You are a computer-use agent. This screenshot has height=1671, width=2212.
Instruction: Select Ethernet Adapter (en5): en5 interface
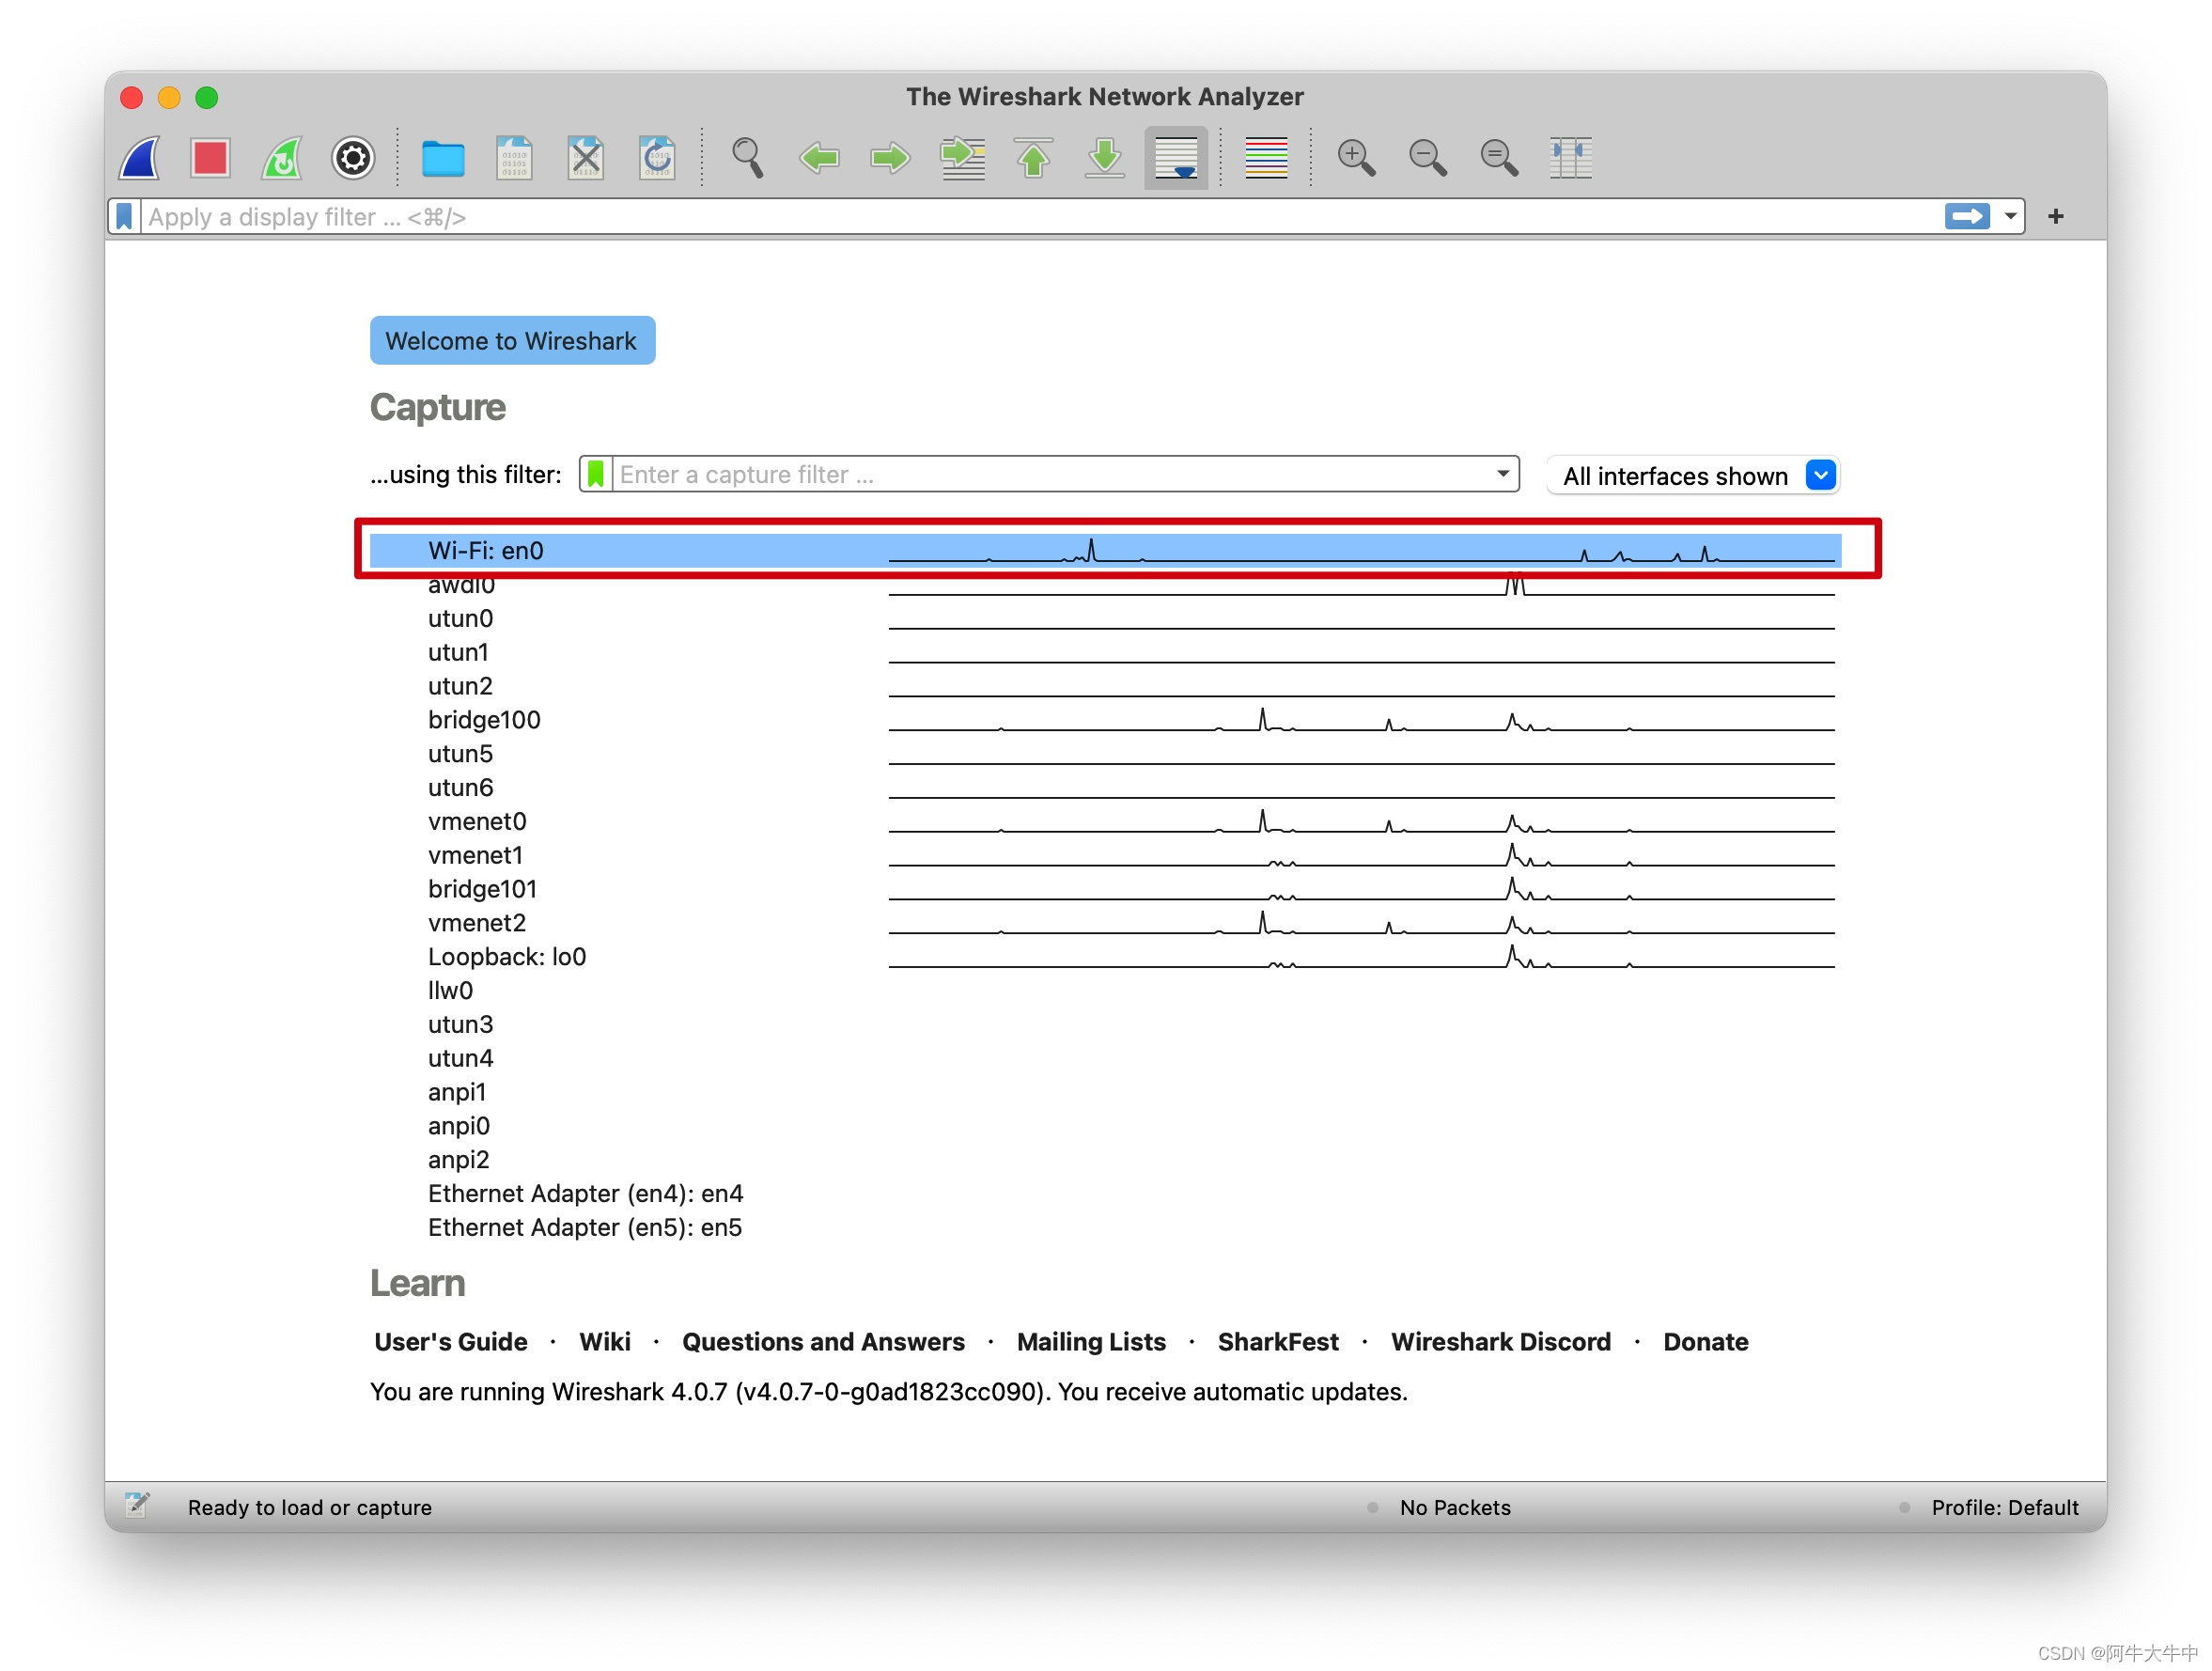pos(1105,1229)
